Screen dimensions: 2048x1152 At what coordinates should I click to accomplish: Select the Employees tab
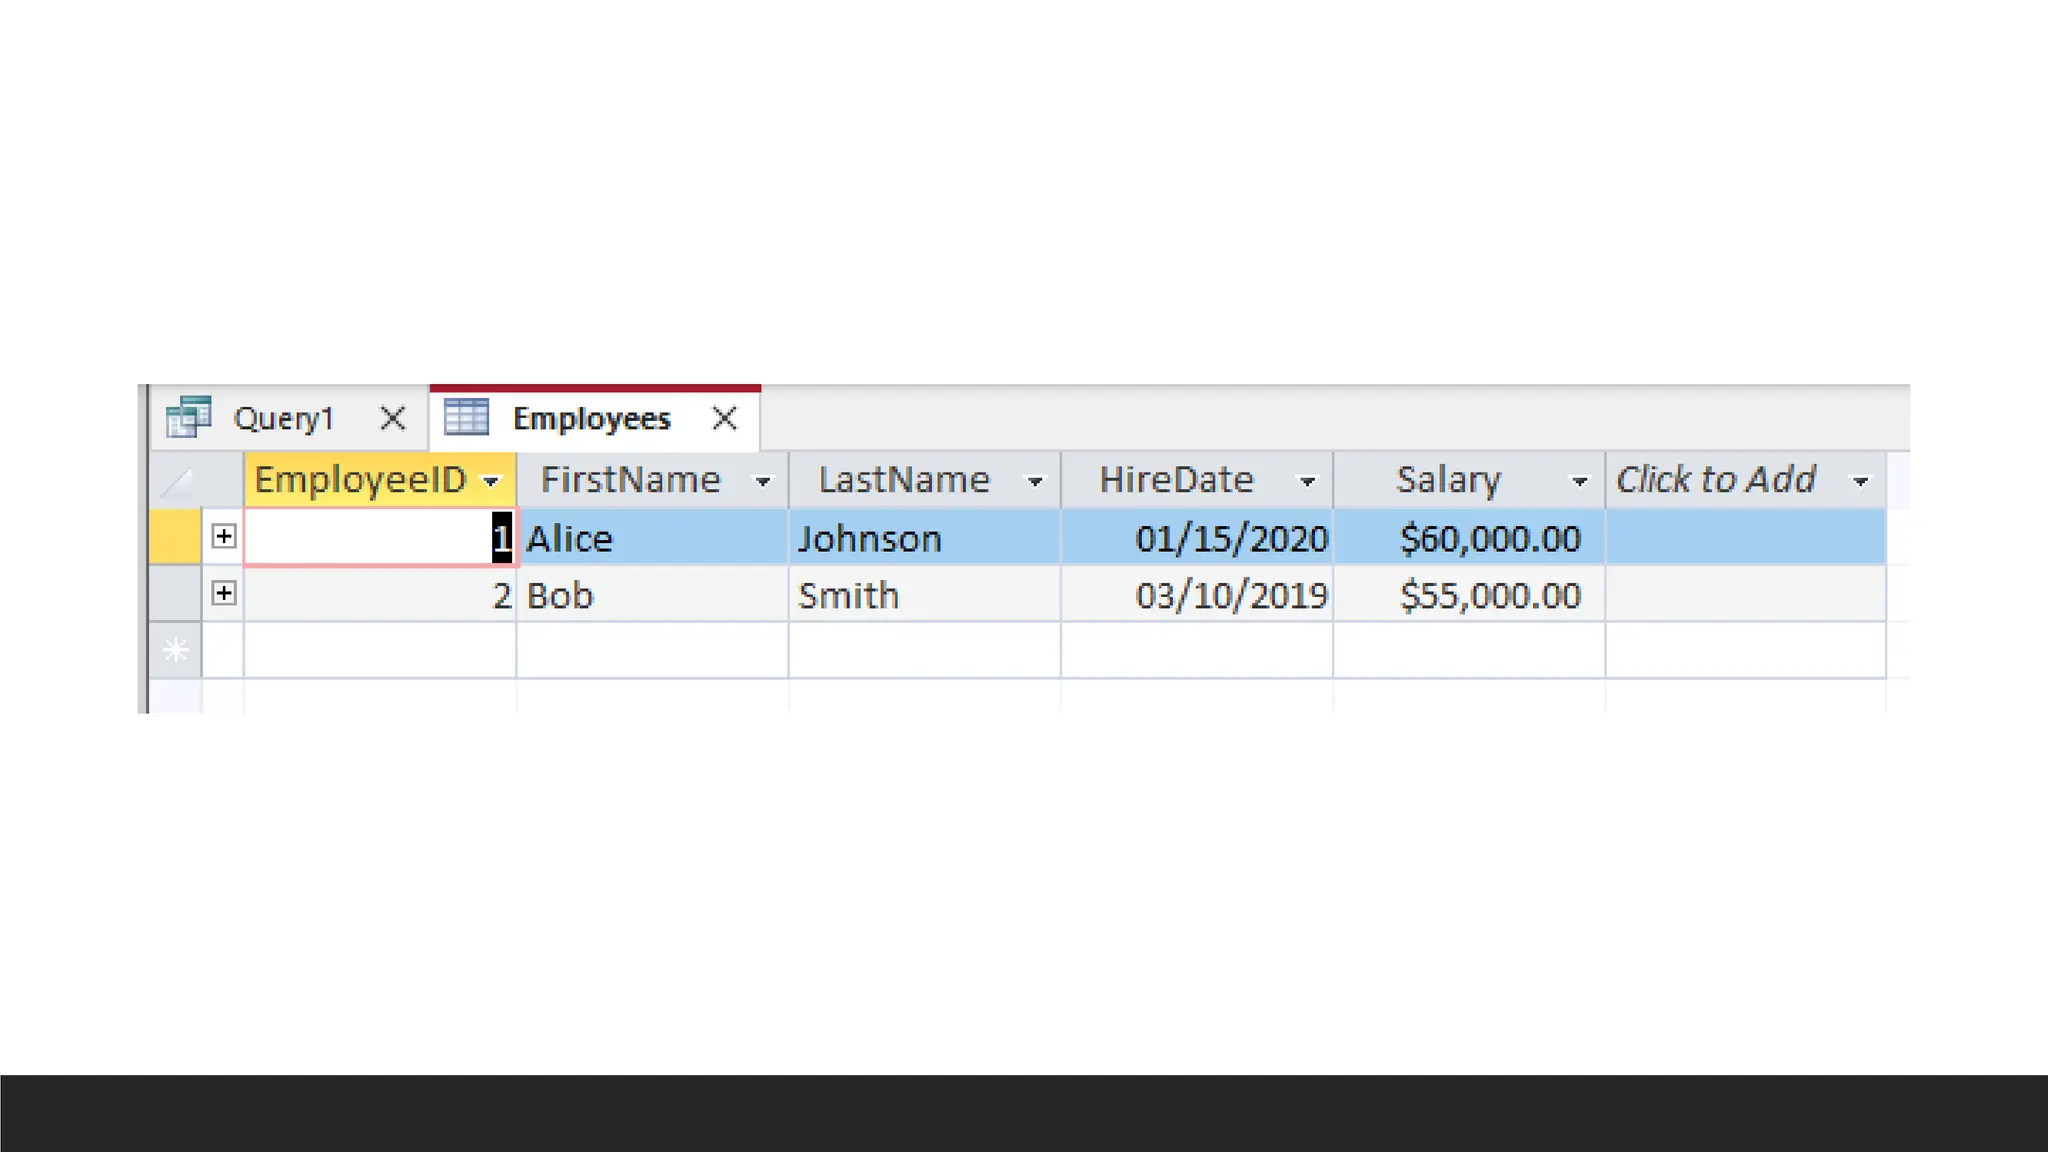(x=591, y=418)
